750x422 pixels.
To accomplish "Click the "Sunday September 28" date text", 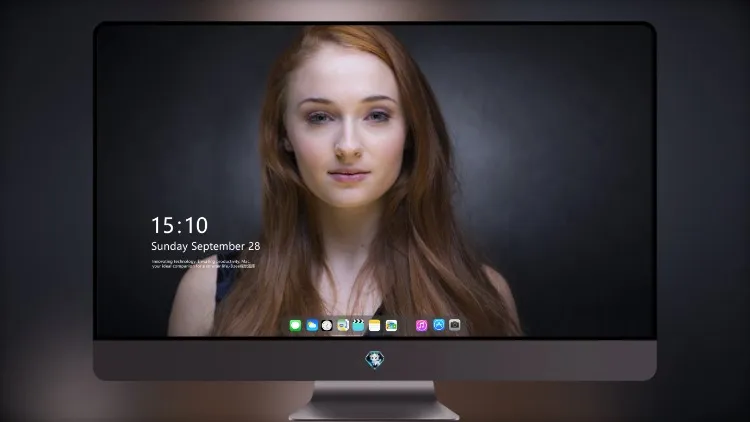I will point(206,246).
